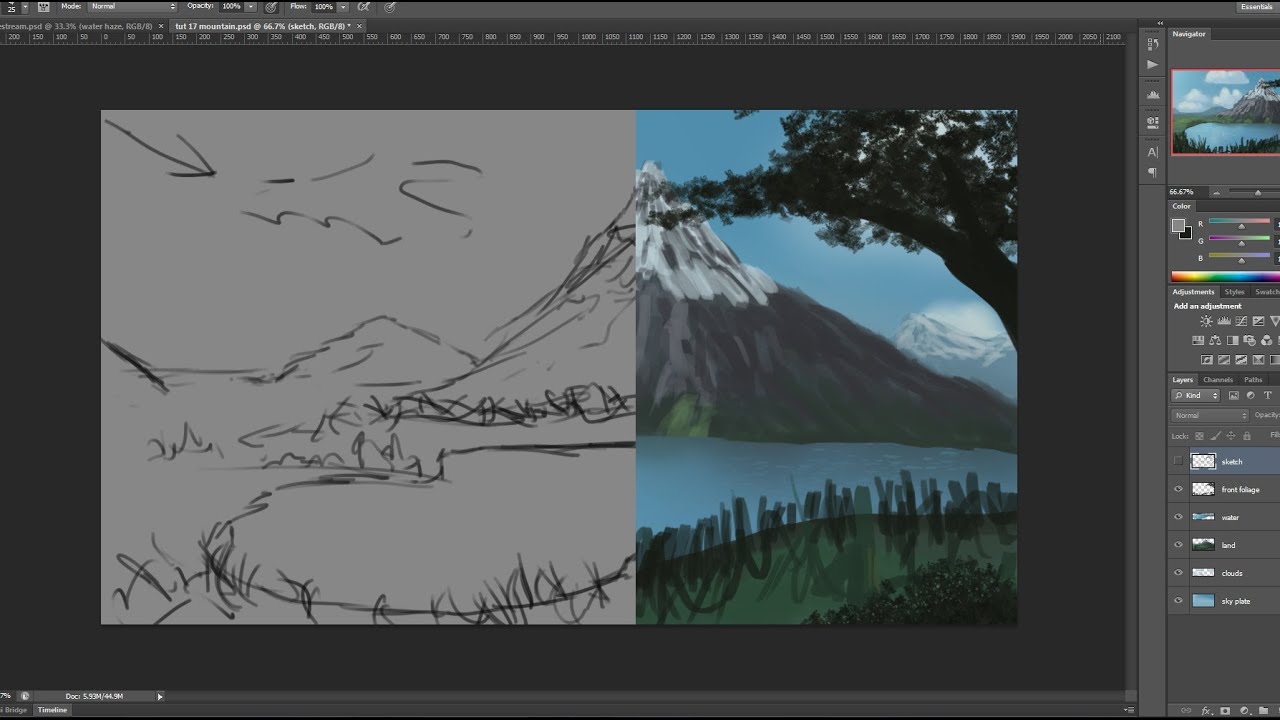
Task: Add a Brightness/Contrast adjustment
Action: click(1206, 321)
